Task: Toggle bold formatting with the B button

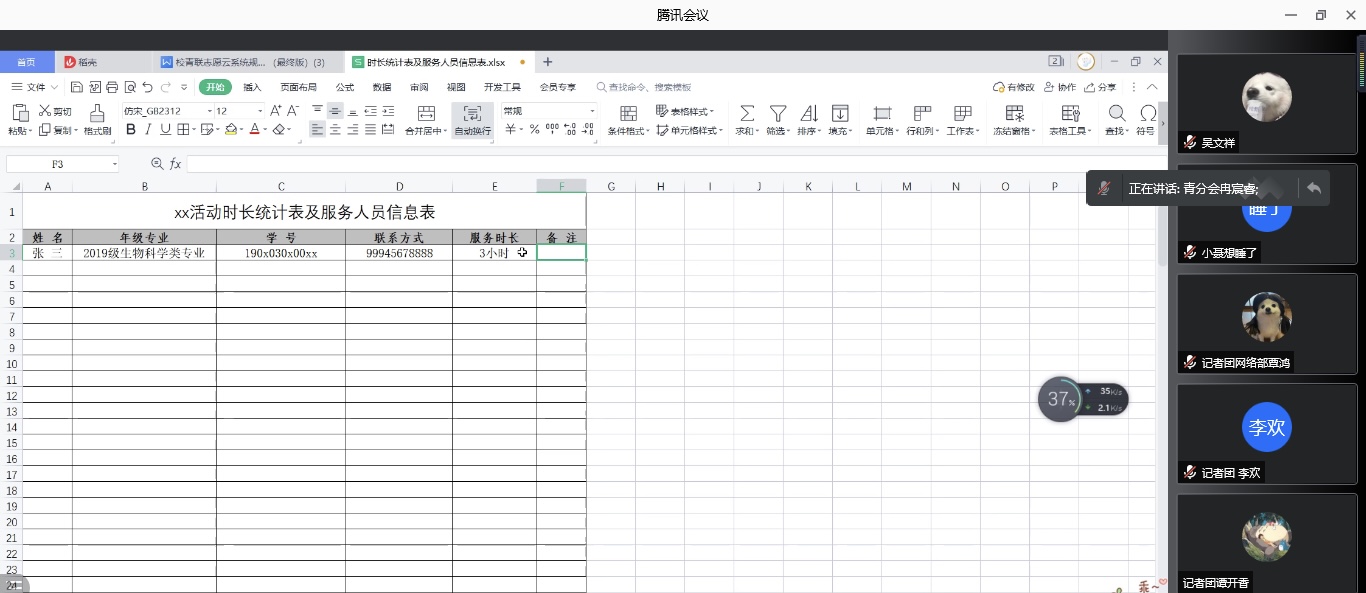Action: pos(130,130)
